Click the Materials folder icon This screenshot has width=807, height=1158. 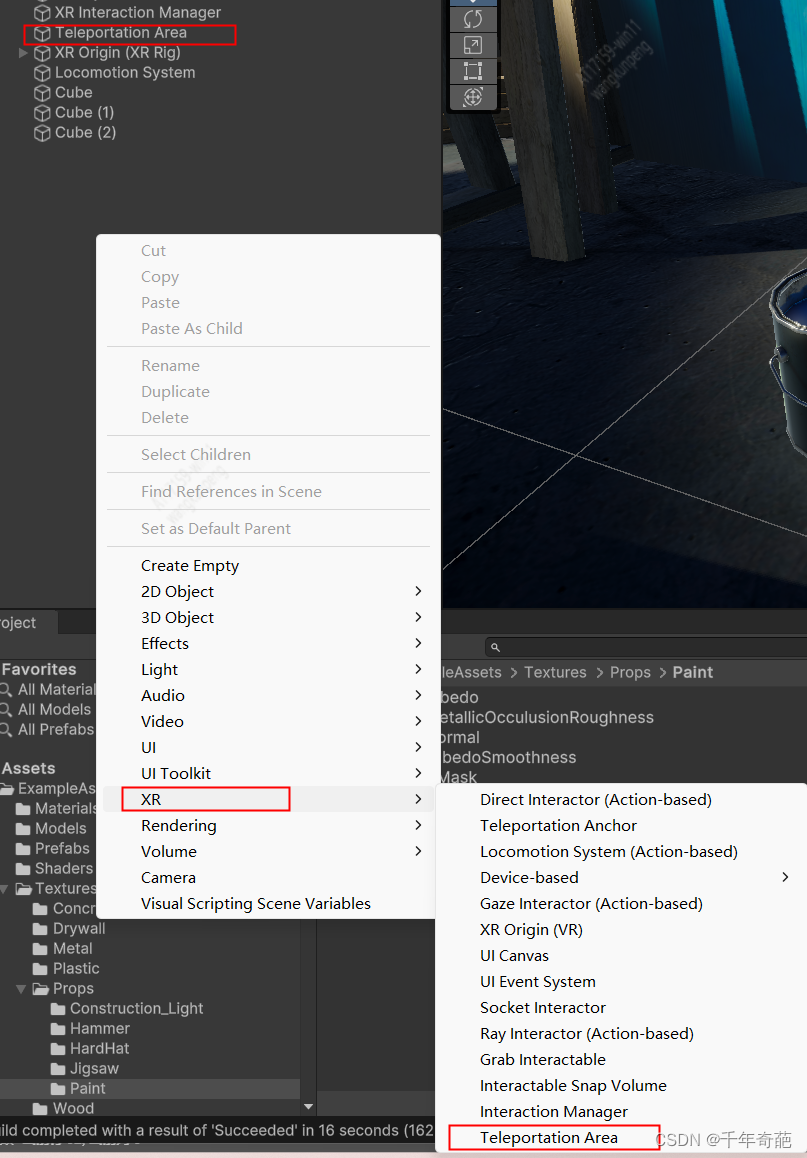(x=24, y=809)
